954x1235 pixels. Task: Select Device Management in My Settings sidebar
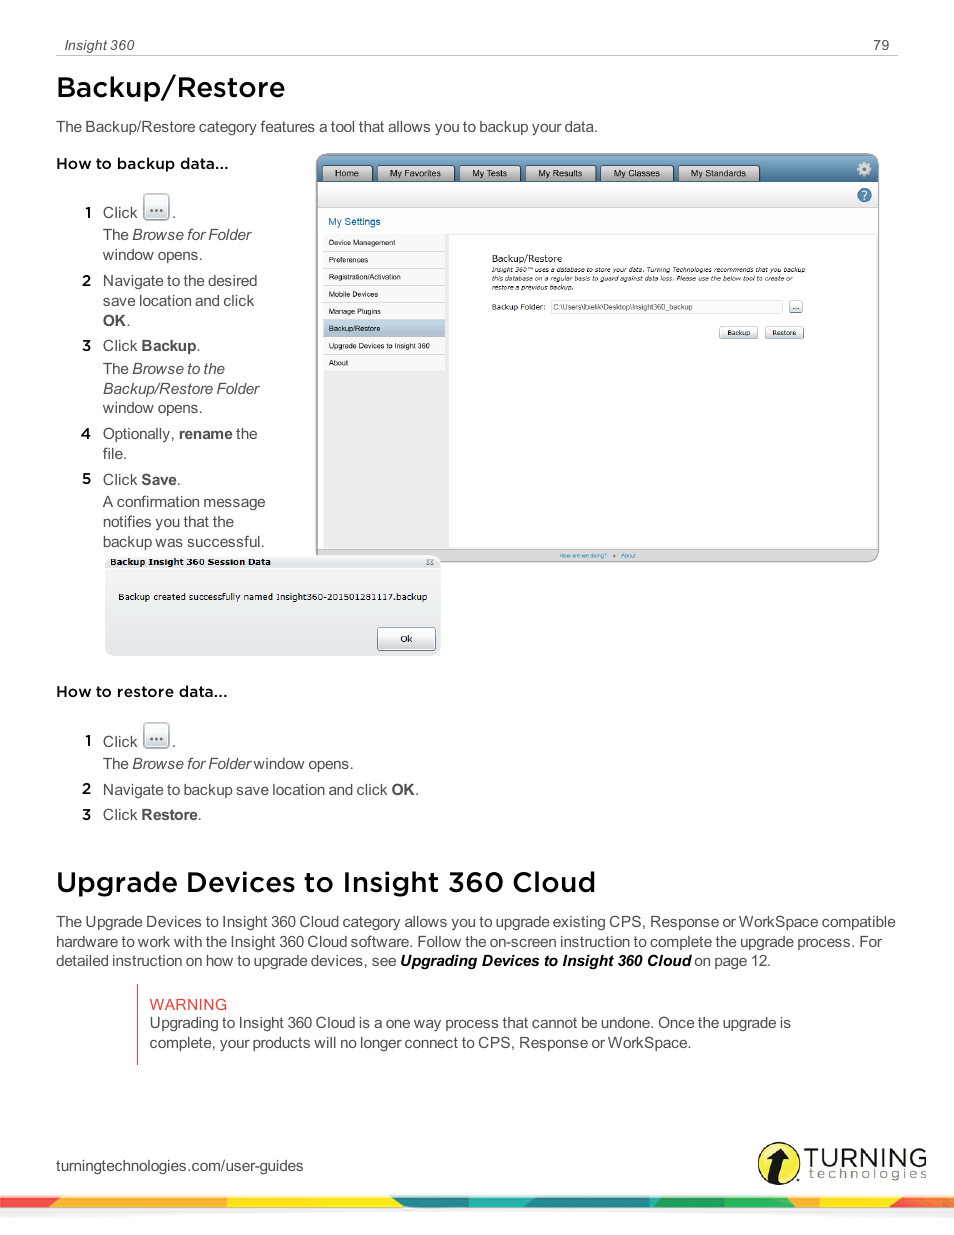click(384, 243)
